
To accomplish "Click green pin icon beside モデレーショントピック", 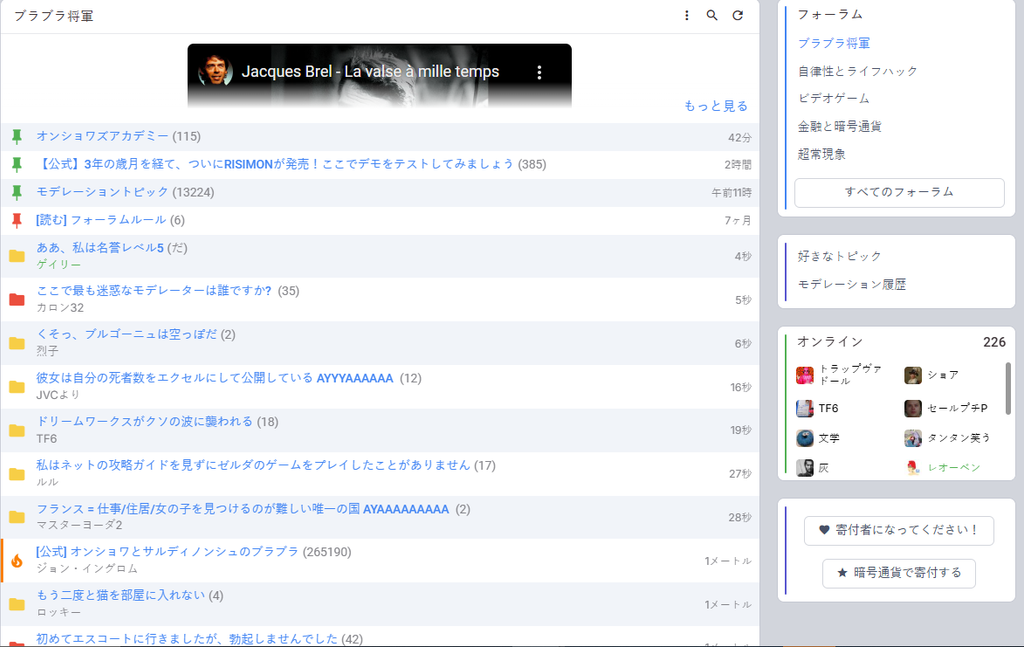I will coord(17,193).
